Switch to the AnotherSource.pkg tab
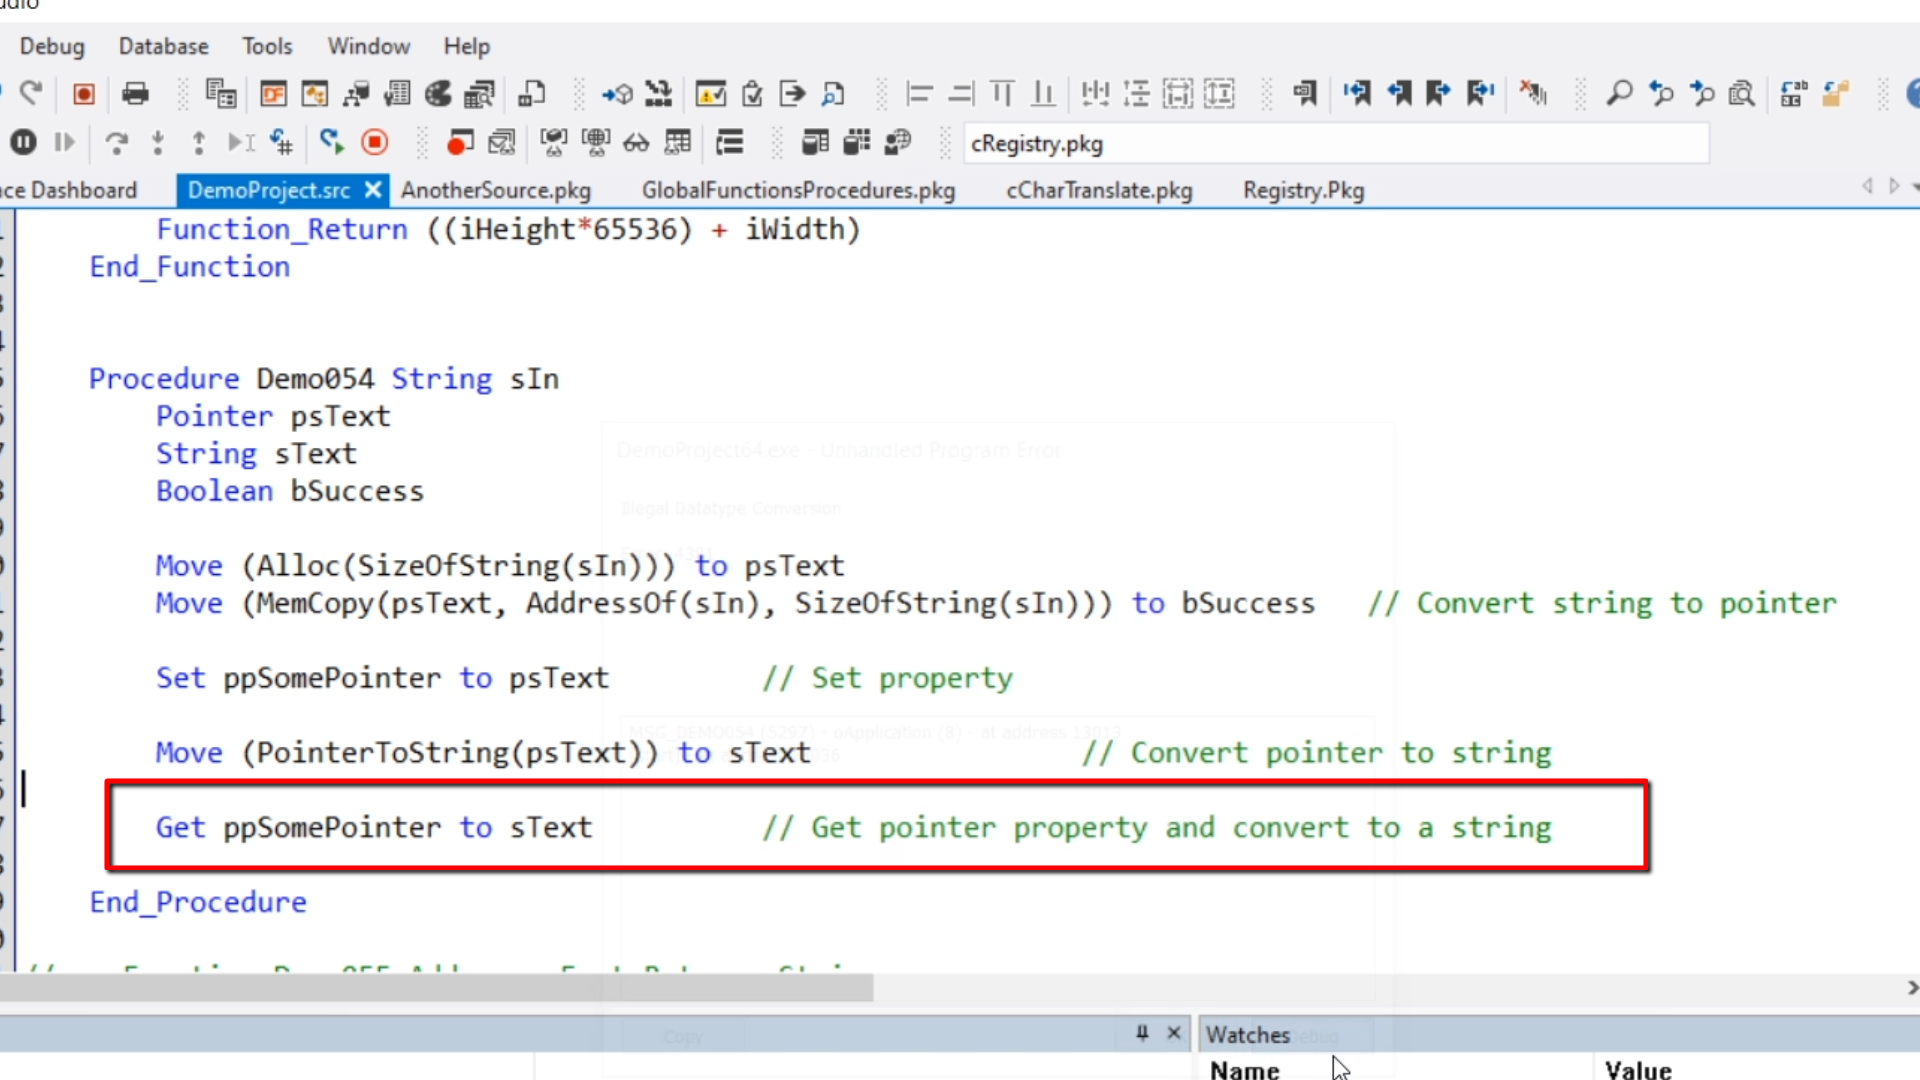 (x=496, y=190)
